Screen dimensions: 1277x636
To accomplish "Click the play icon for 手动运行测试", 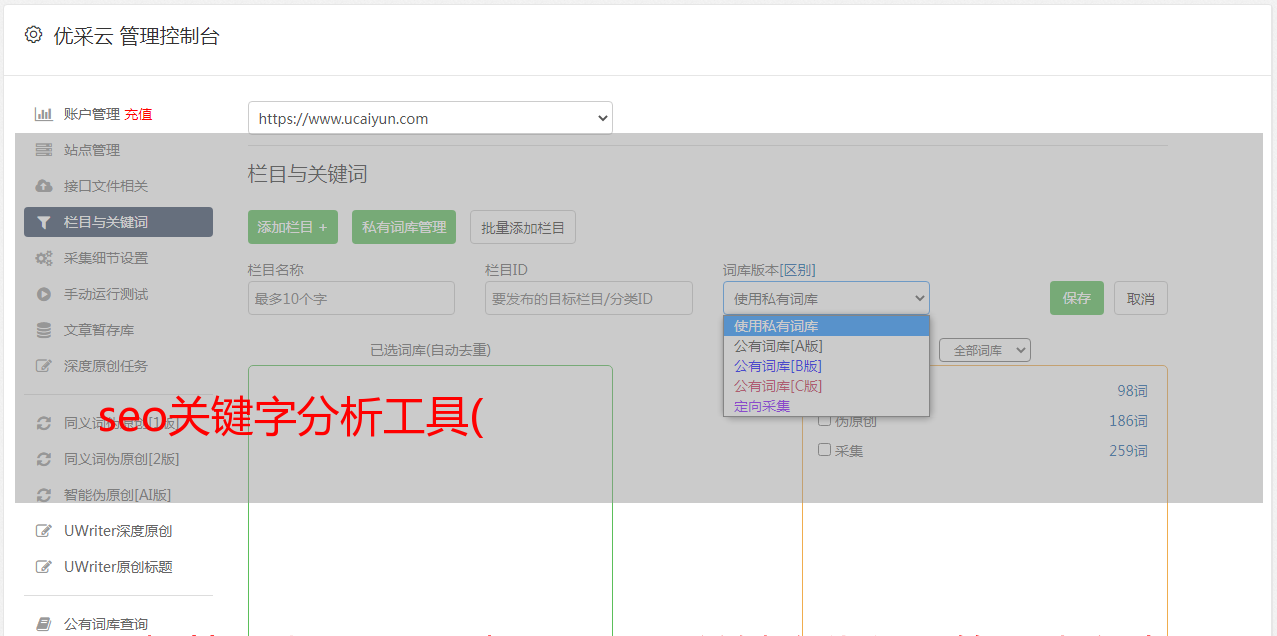I will (x=43, y=294).
